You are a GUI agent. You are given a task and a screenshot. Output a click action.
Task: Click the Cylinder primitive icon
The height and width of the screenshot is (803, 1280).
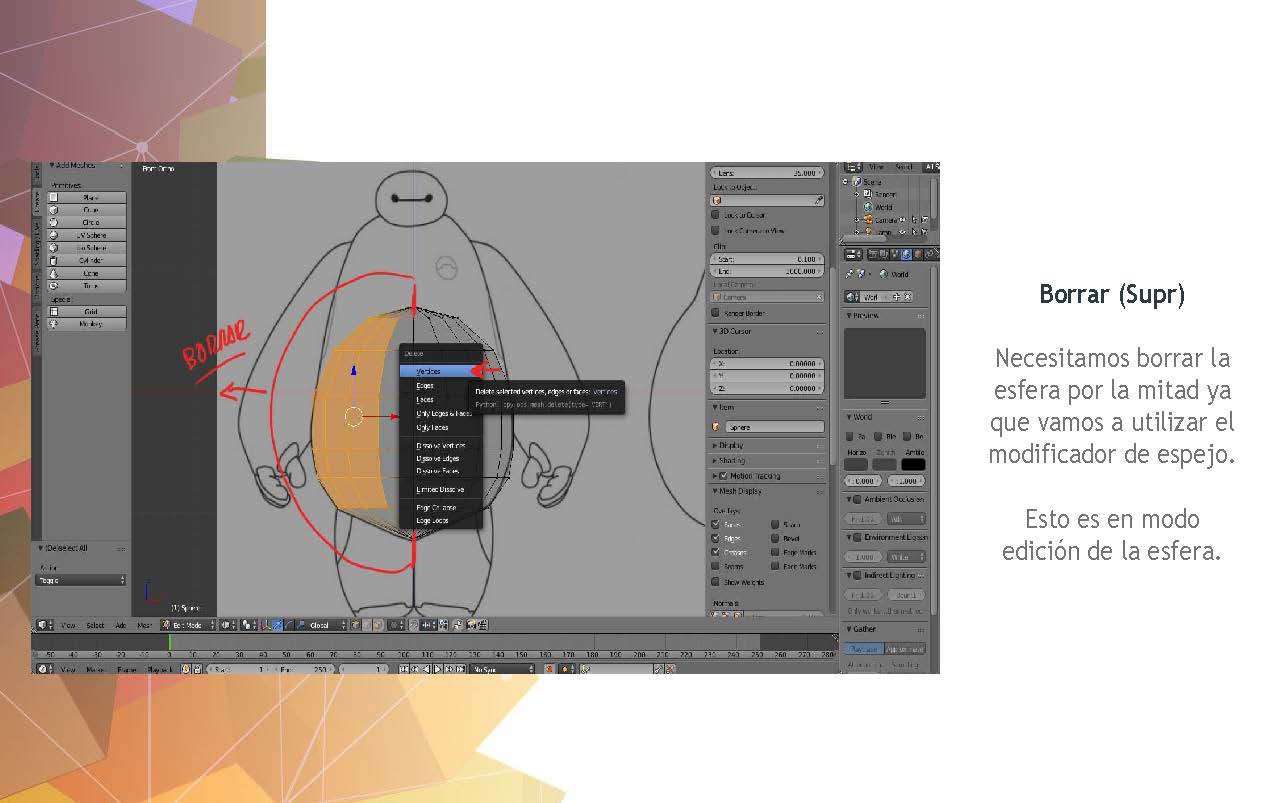pyautogui.click(x=54, y=260)
